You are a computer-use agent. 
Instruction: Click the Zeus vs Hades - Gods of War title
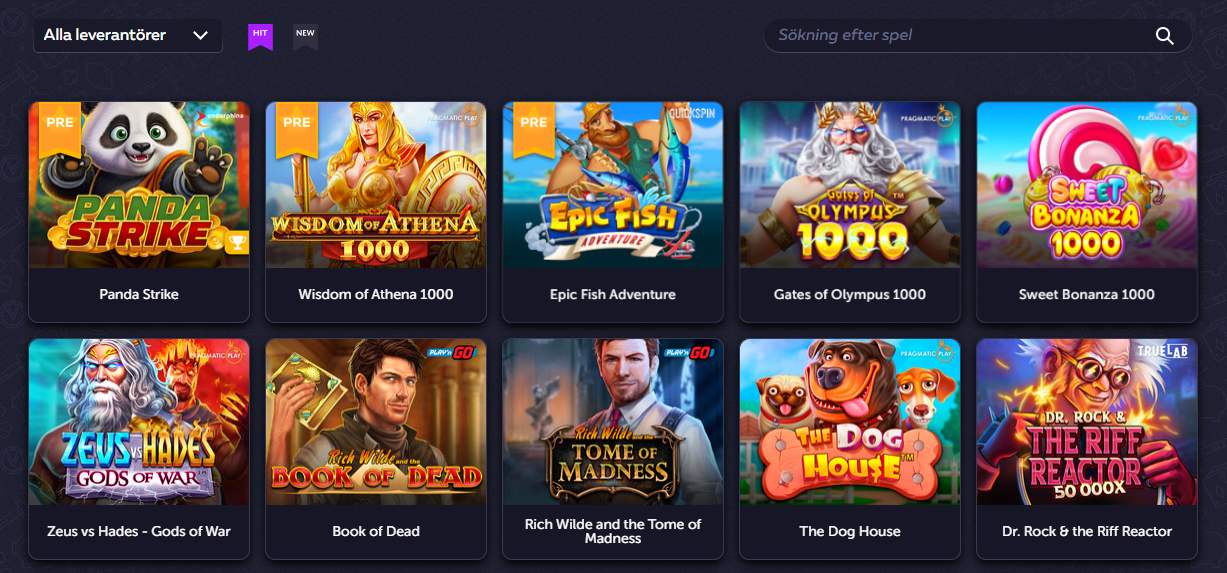(x=139, y=531)
